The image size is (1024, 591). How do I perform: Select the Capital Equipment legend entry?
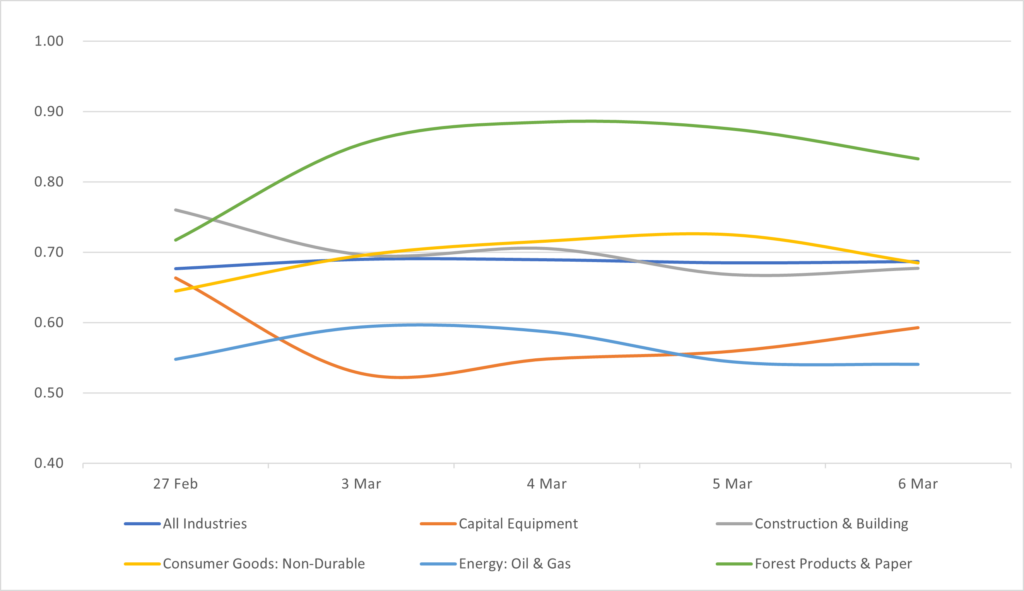[x=518, y=523]
